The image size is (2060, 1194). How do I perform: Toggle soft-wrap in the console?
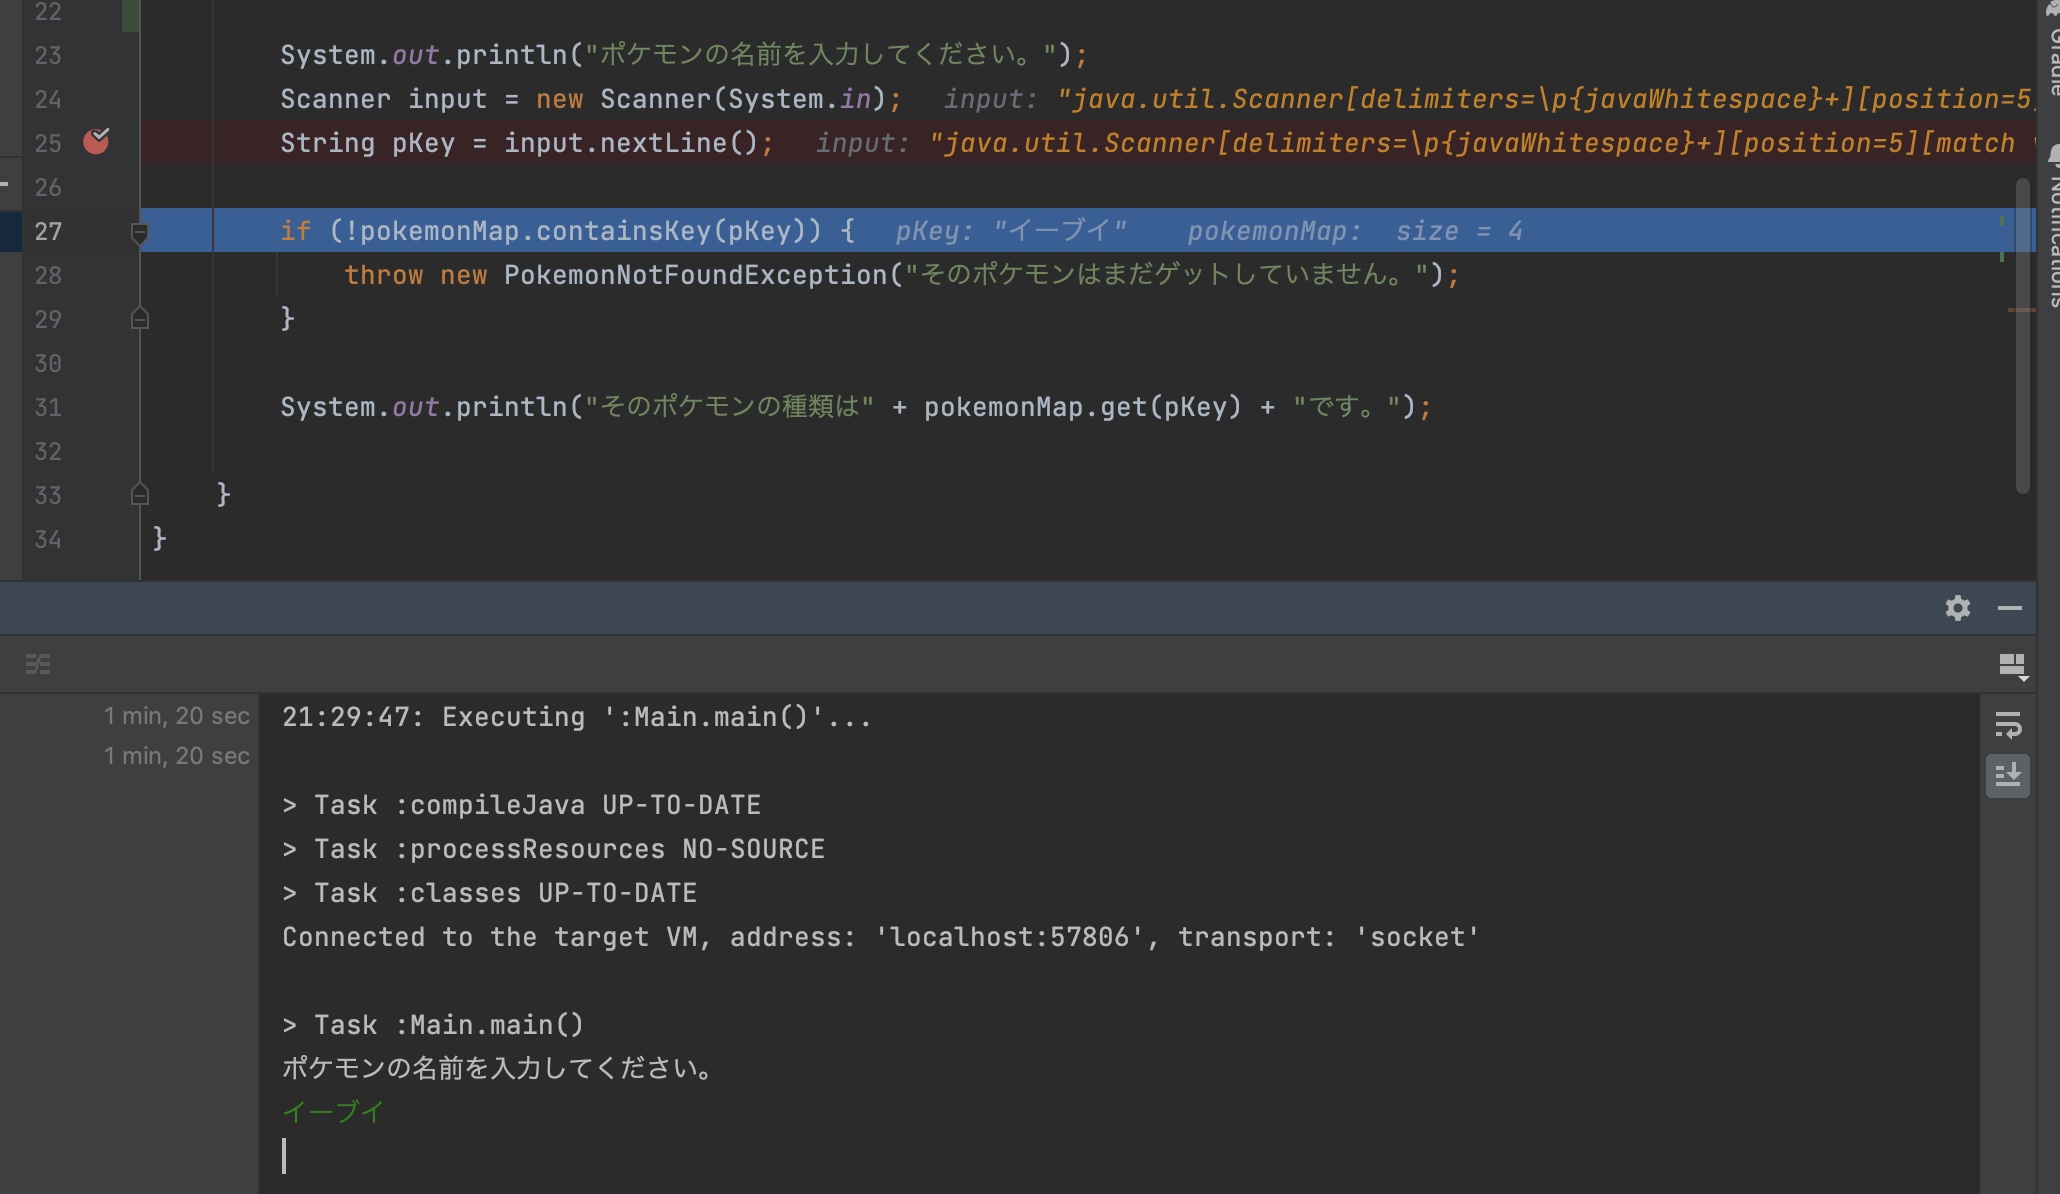tap(2007, 725)
